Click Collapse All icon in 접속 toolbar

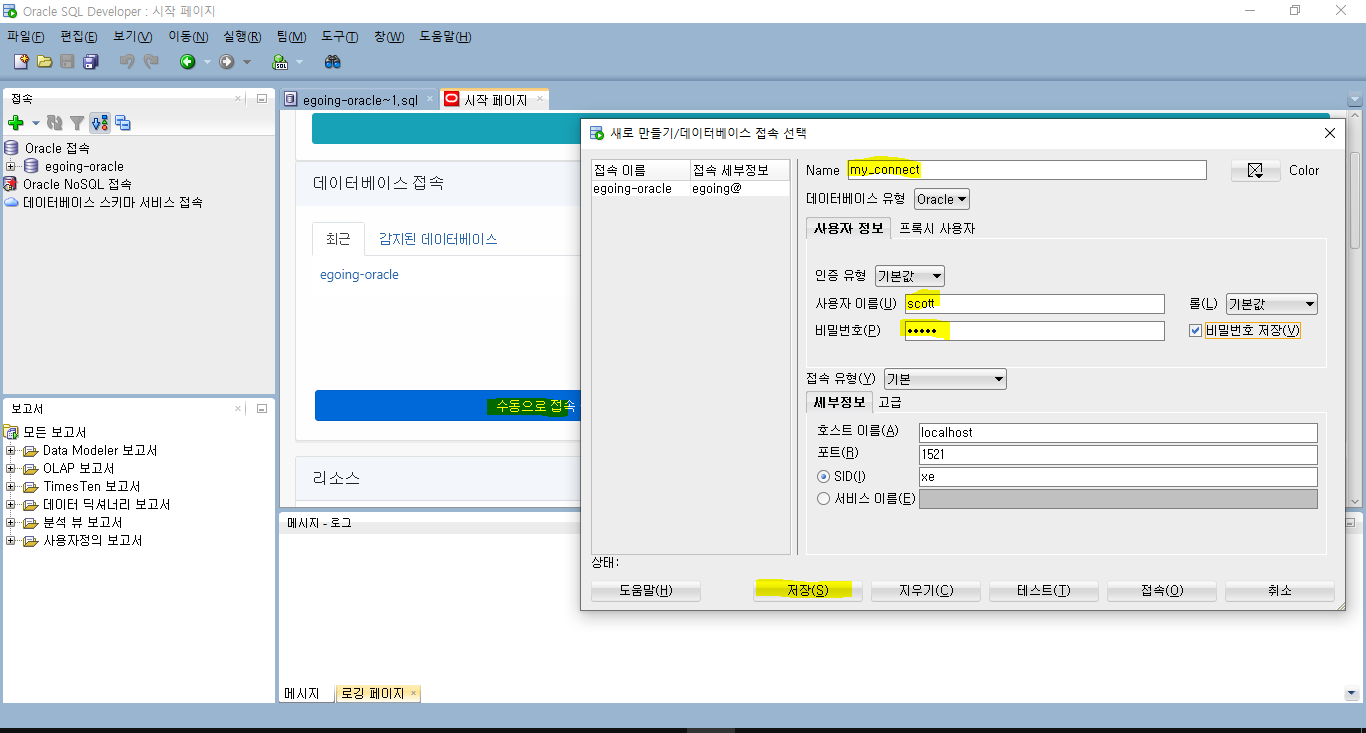pos(122,123)
